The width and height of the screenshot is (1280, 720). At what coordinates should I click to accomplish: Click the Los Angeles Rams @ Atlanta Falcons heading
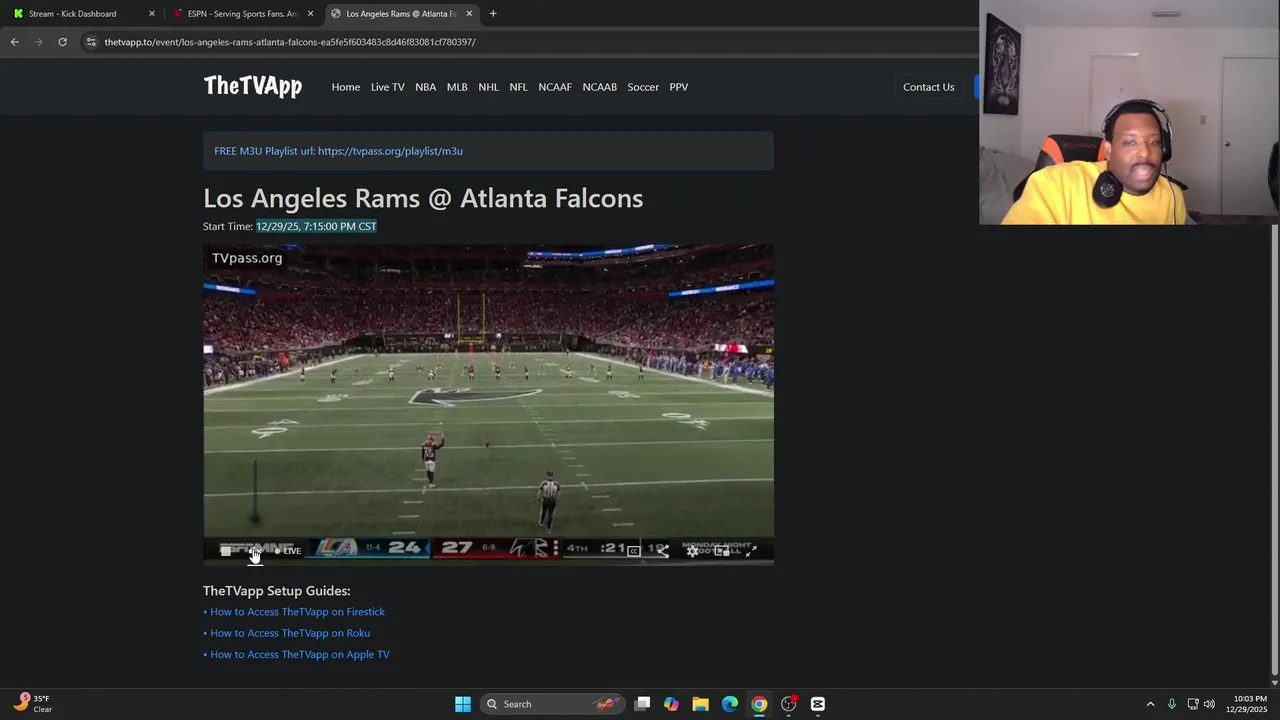tap(423, 198)
